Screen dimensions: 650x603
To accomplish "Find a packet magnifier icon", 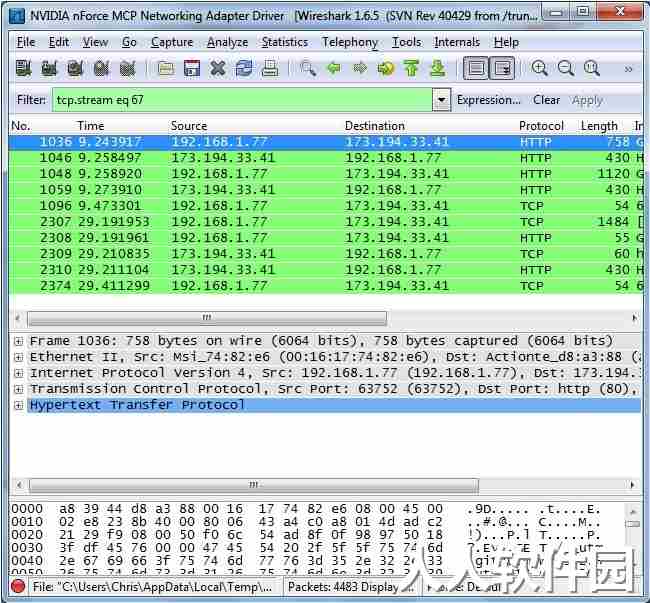I will (308, 68).
